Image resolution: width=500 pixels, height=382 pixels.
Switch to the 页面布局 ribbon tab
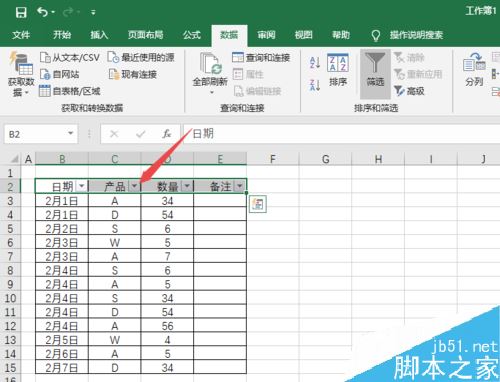[145, 35]
